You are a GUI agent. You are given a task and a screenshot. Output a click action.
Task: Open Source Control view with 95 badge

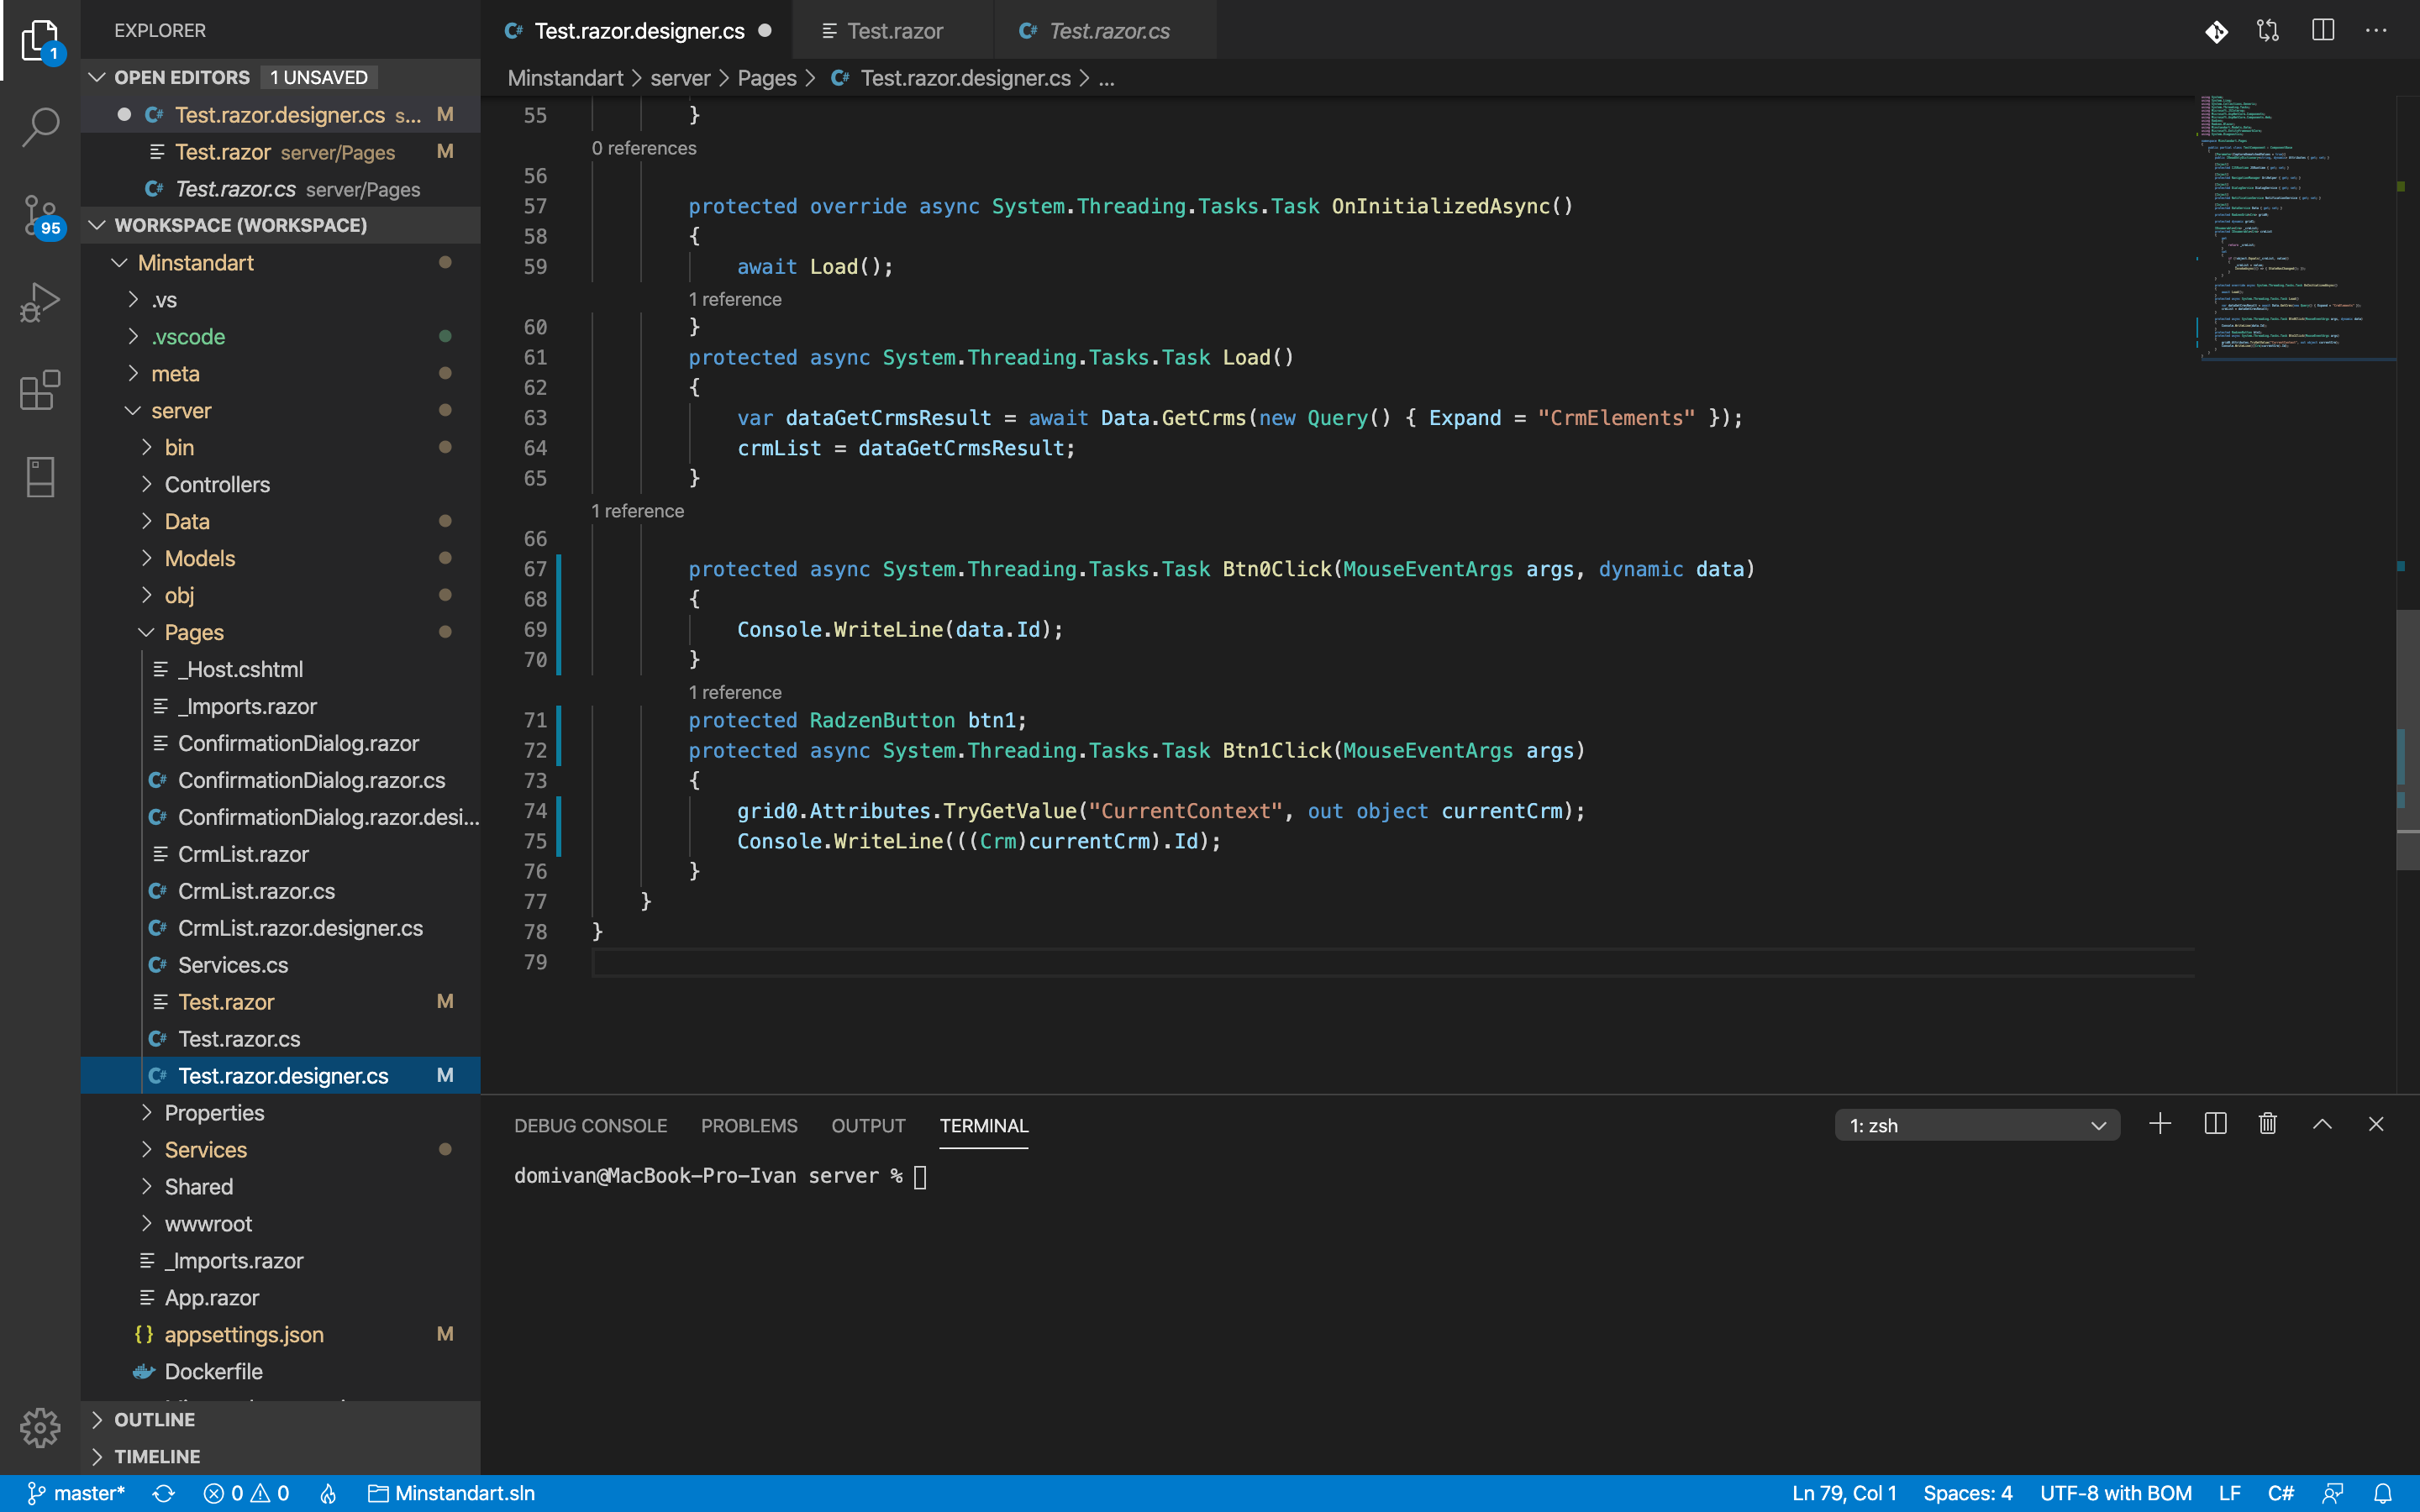click(x=40, y=214)
